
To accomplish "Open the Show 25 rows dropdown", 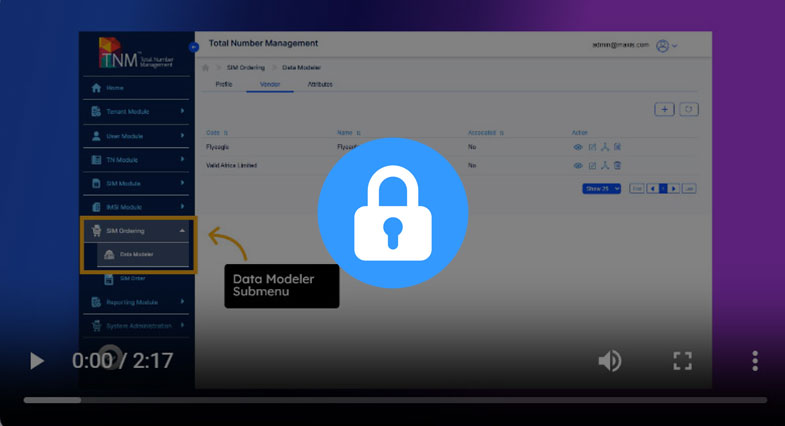I will click(602, 188).
